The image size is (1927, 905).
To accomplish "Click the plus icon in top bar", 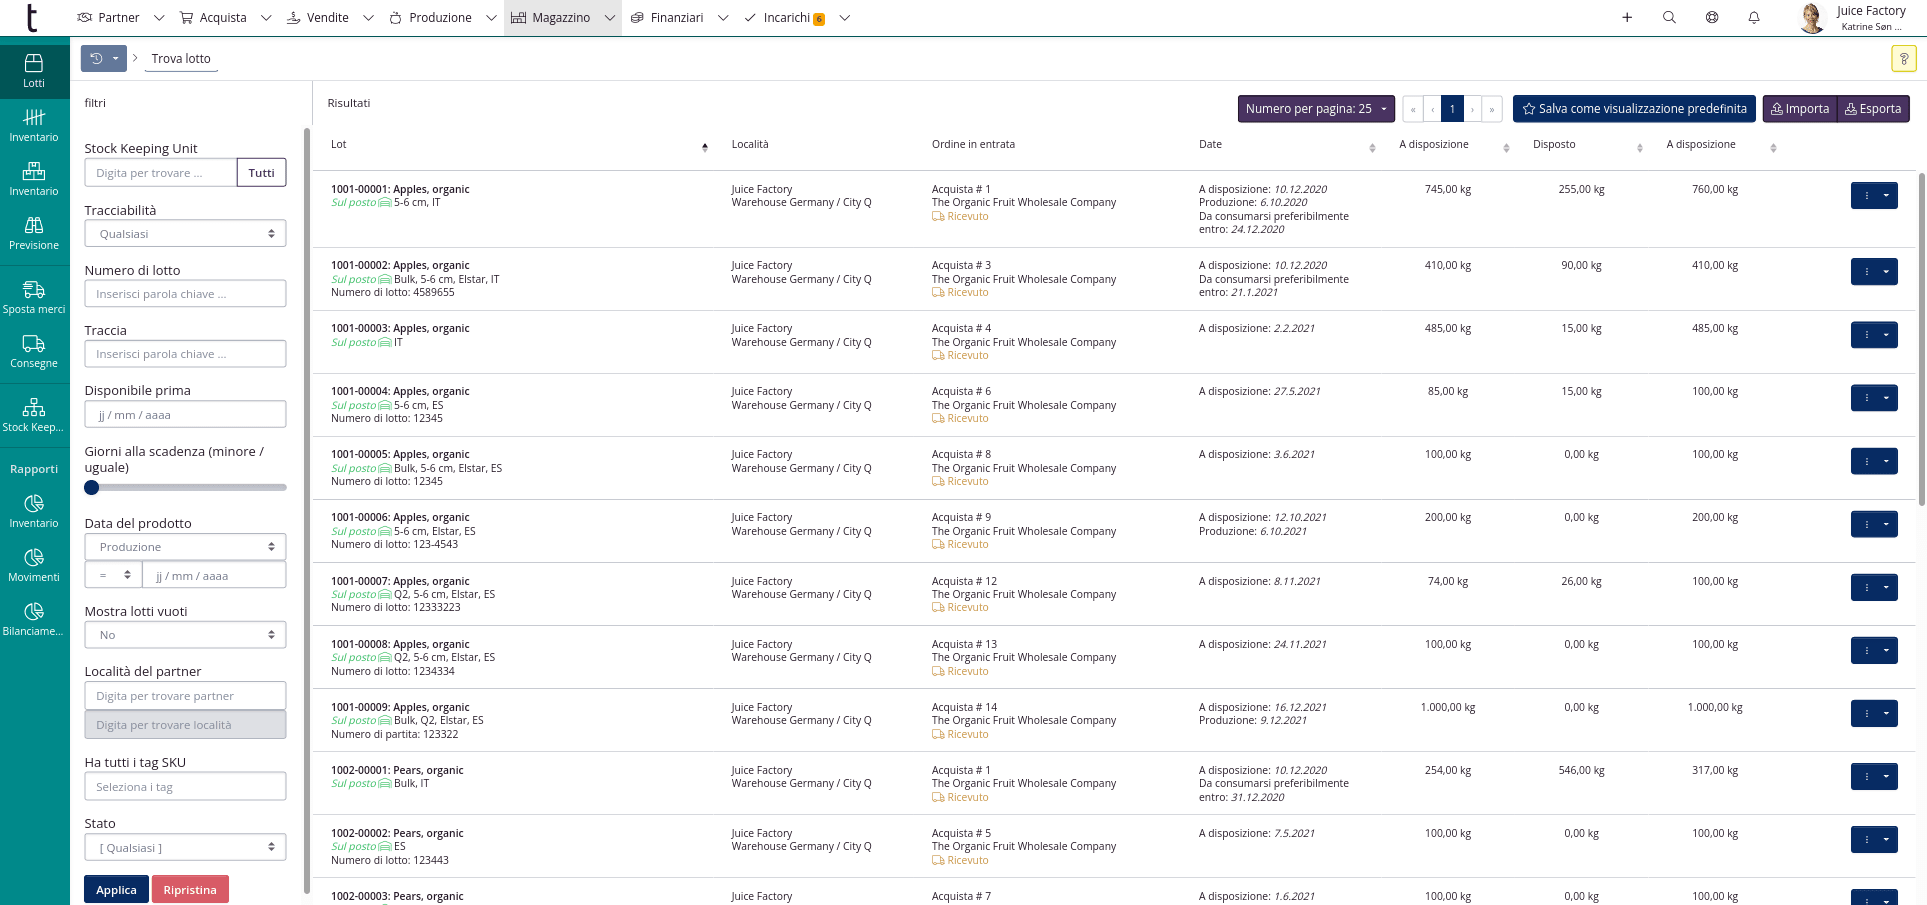I will click(1627, 18).
